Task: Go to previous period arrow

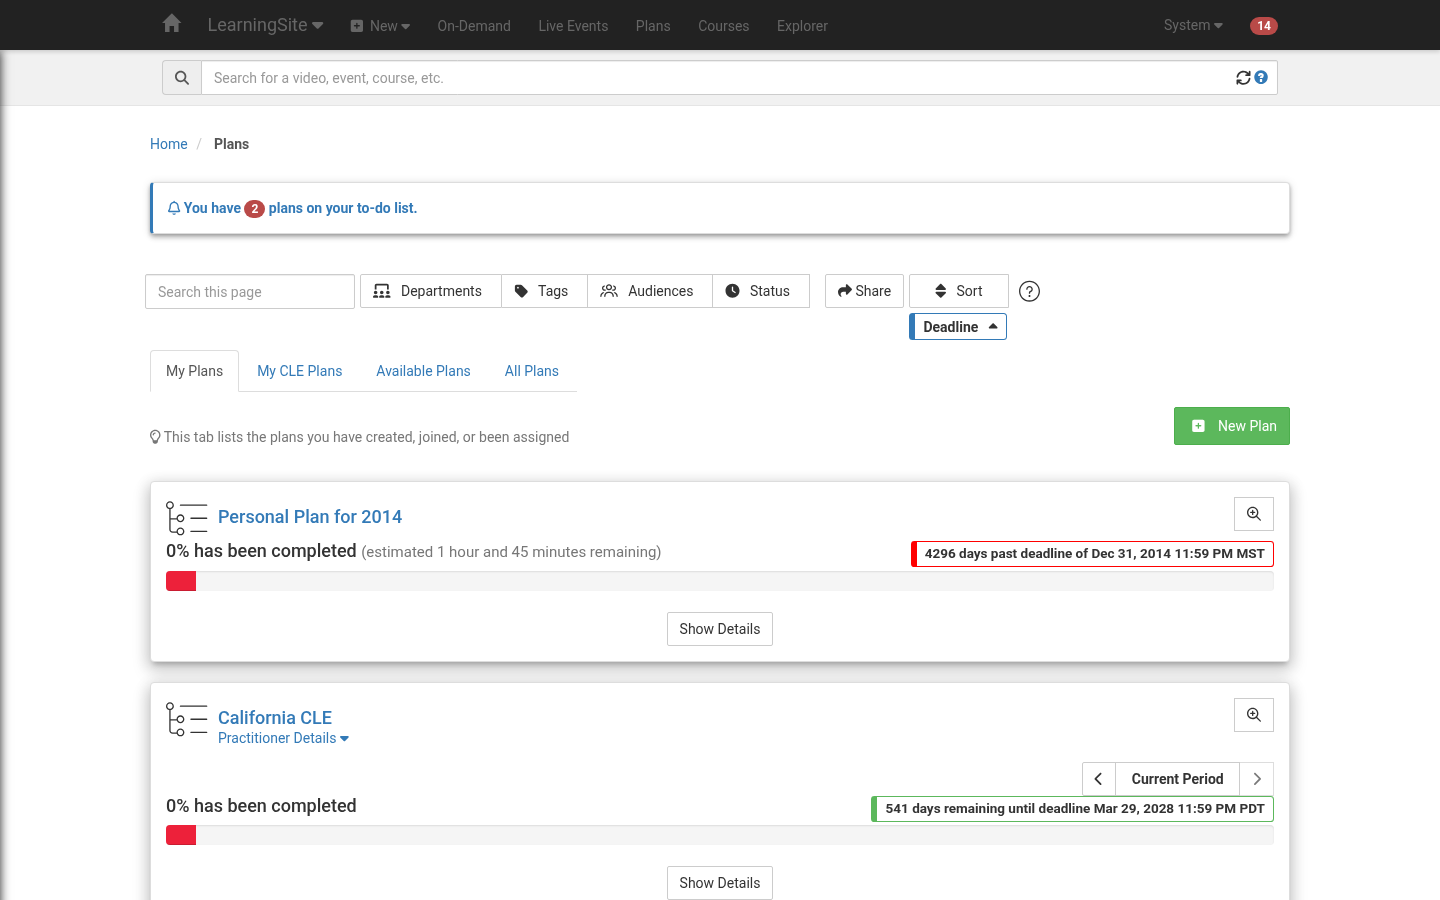Action: pos(1099,779)
